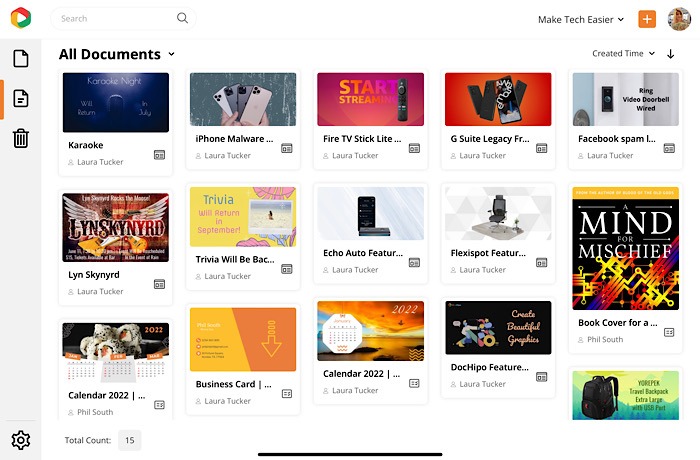The width and height of the screenshot is (700, 460).
Task: Open the Templates page icon in sidebar
Action: [21, 59]
